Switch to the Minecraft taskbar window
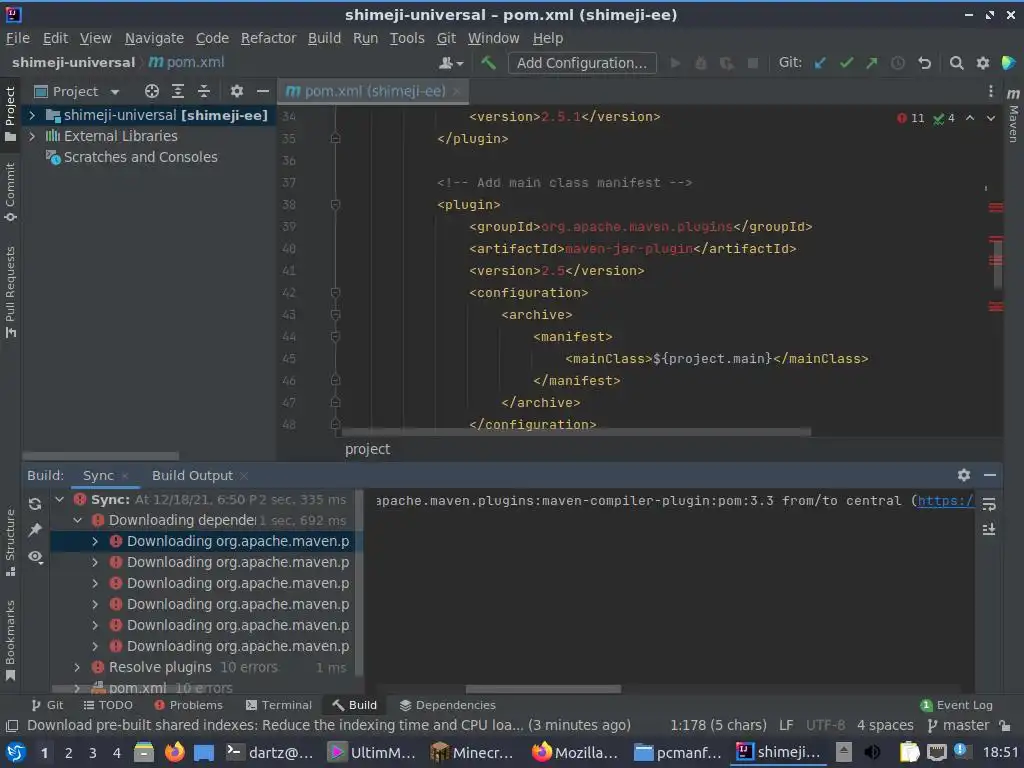The height and width of the screenshot is (768, 1024). [472, 752]
